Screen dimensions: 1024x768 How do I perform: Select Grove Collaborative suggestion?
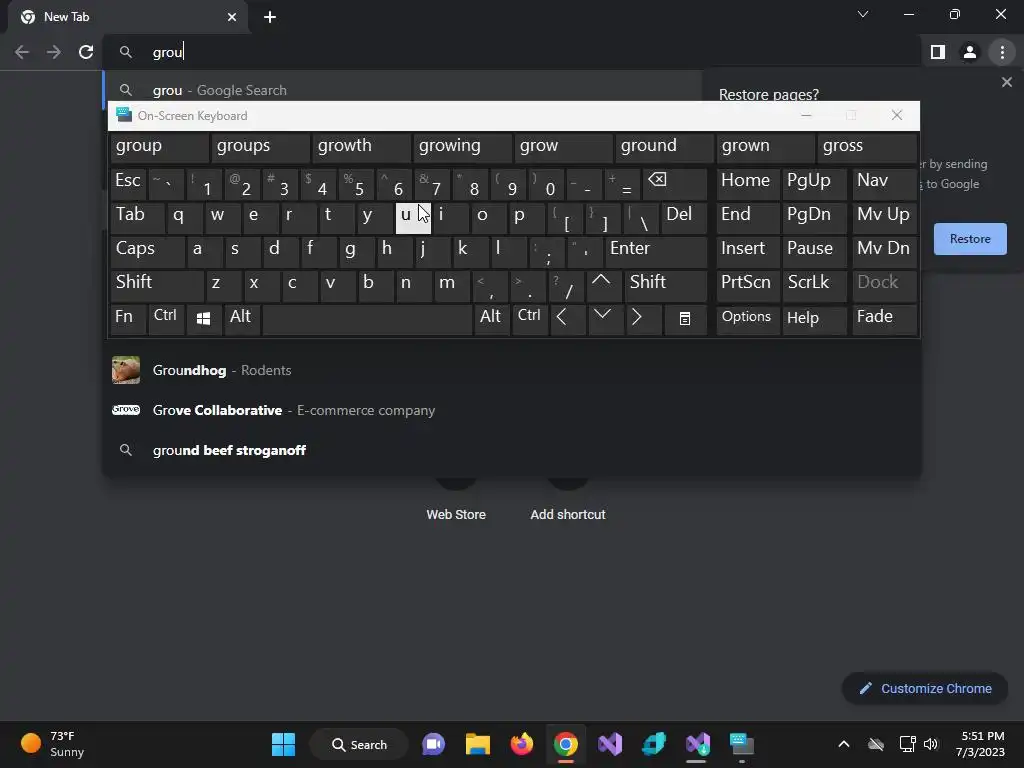[x=512, y=410]
